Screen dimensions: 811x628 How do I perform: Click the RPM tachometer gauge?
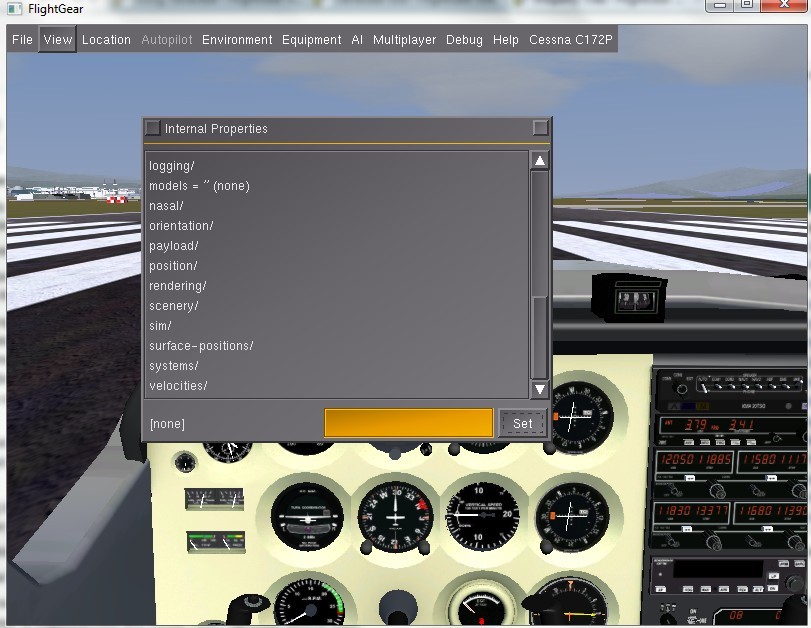click(309, 604)
